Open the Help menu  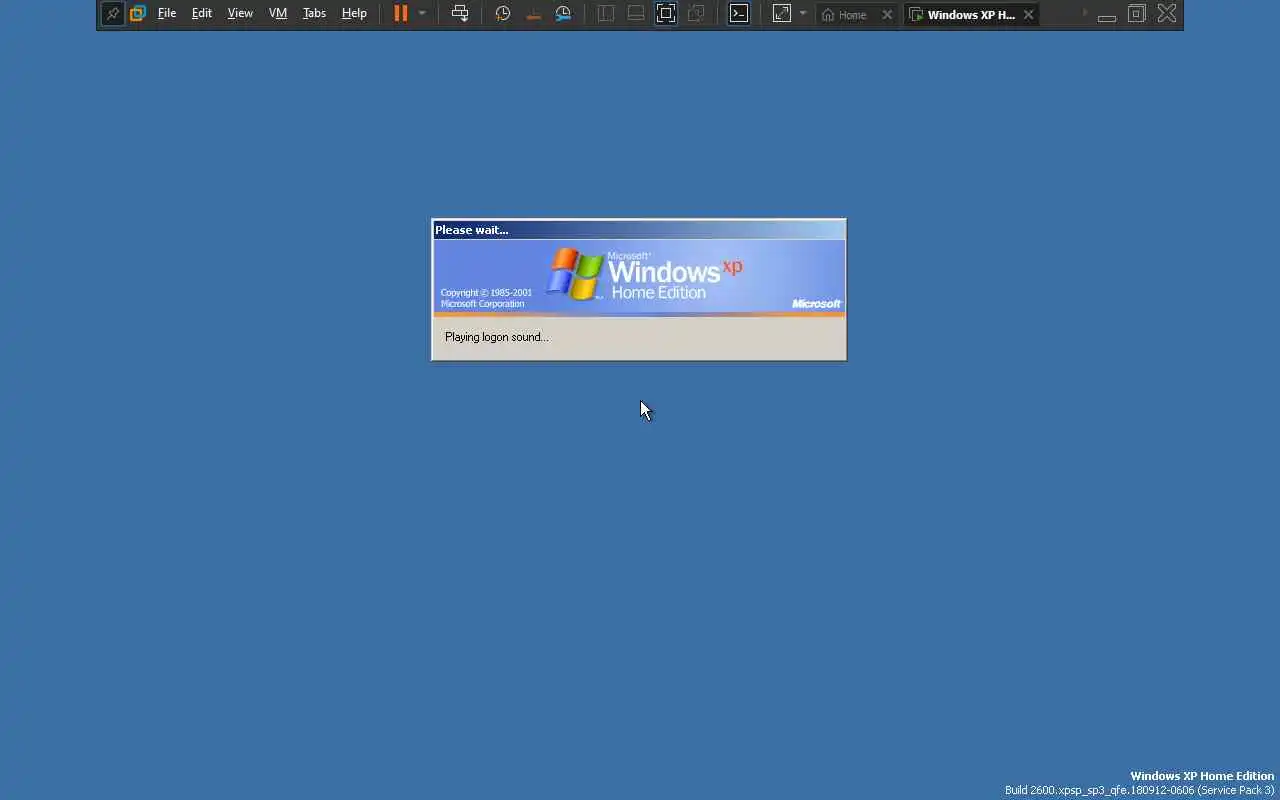tap(354, 14)
